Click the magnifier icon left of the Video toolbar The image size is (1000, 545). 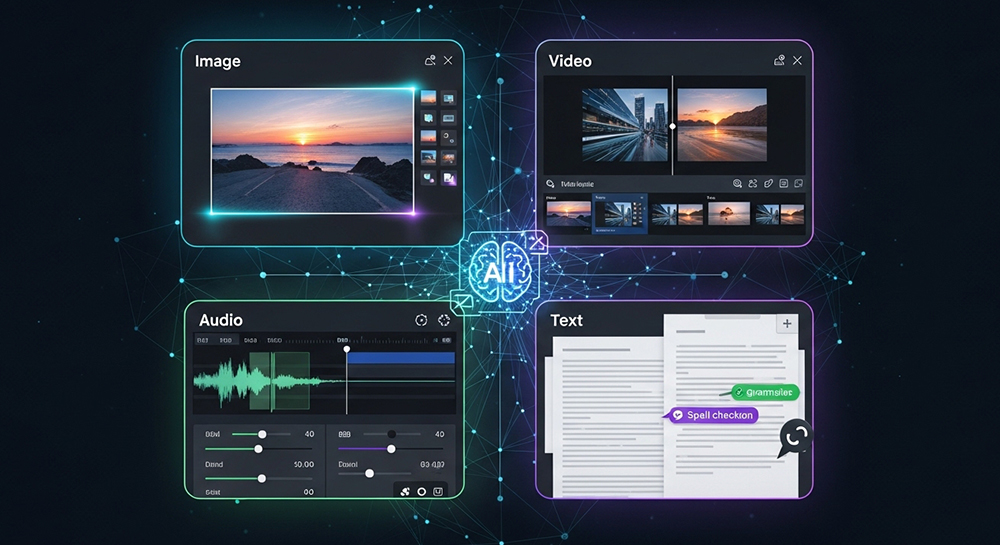549,184
